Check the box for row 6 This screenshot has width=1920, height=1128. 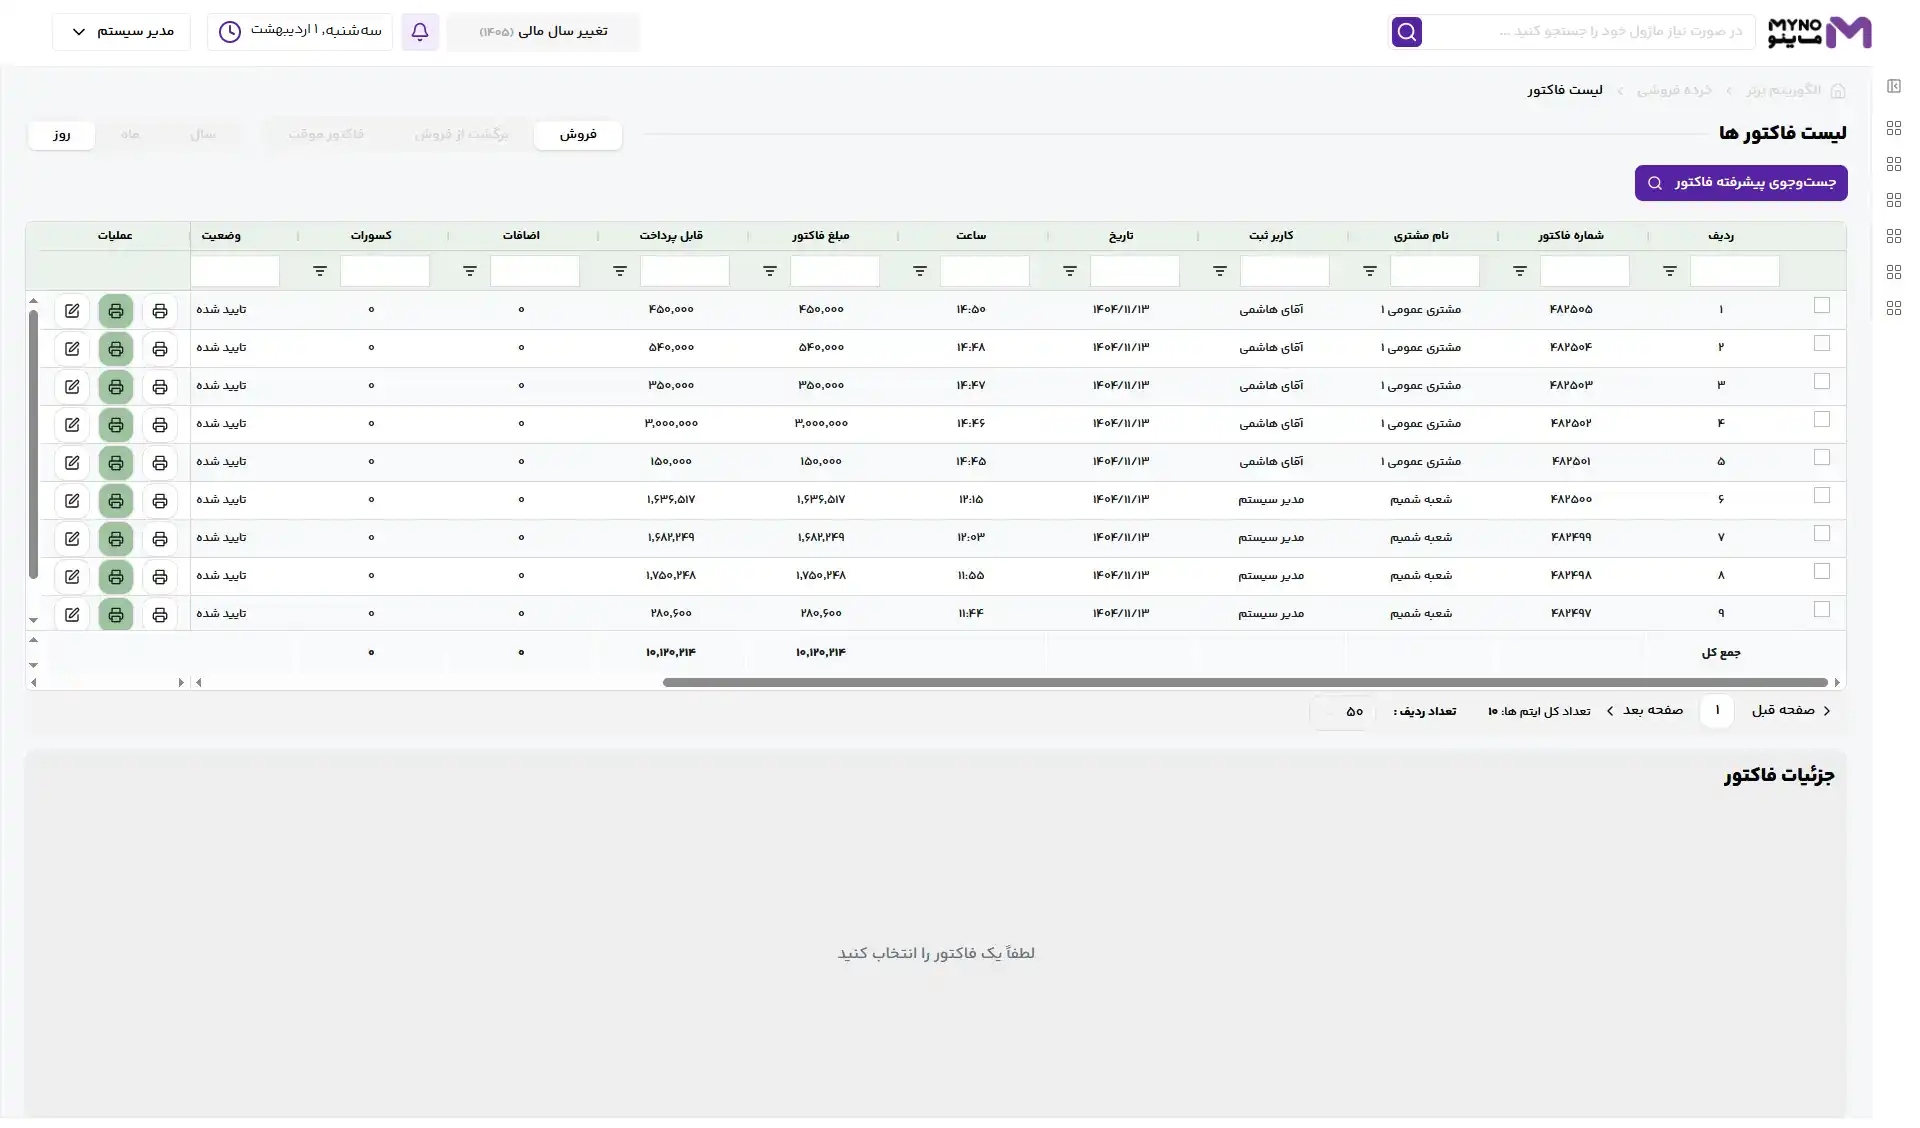pyautogui.click(x=1822, y=495)
